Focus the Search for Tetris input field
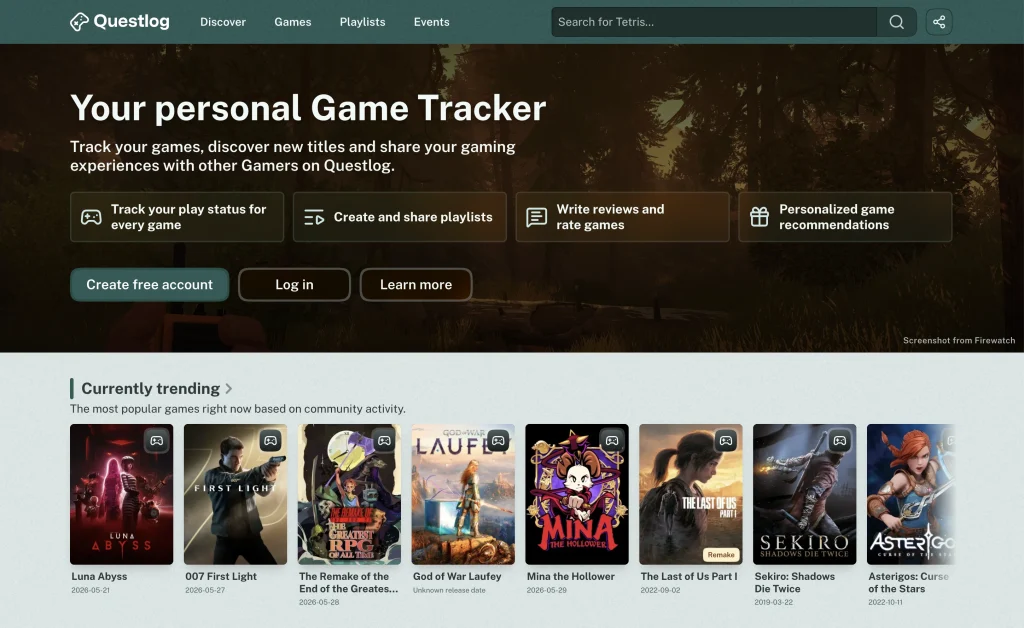1024x628 pixels. tap(714, 22)
